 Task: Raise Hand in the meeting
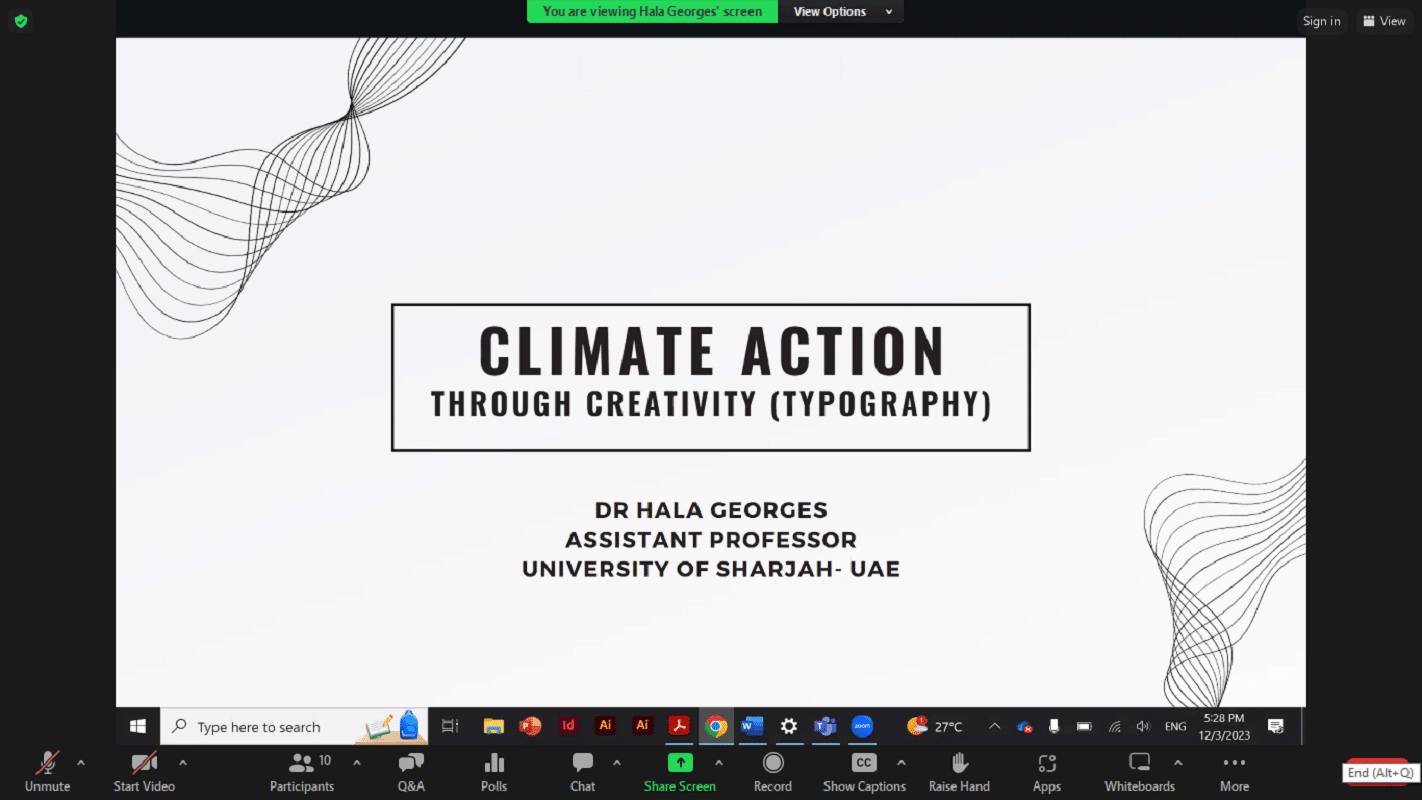(x=959, y=771)
